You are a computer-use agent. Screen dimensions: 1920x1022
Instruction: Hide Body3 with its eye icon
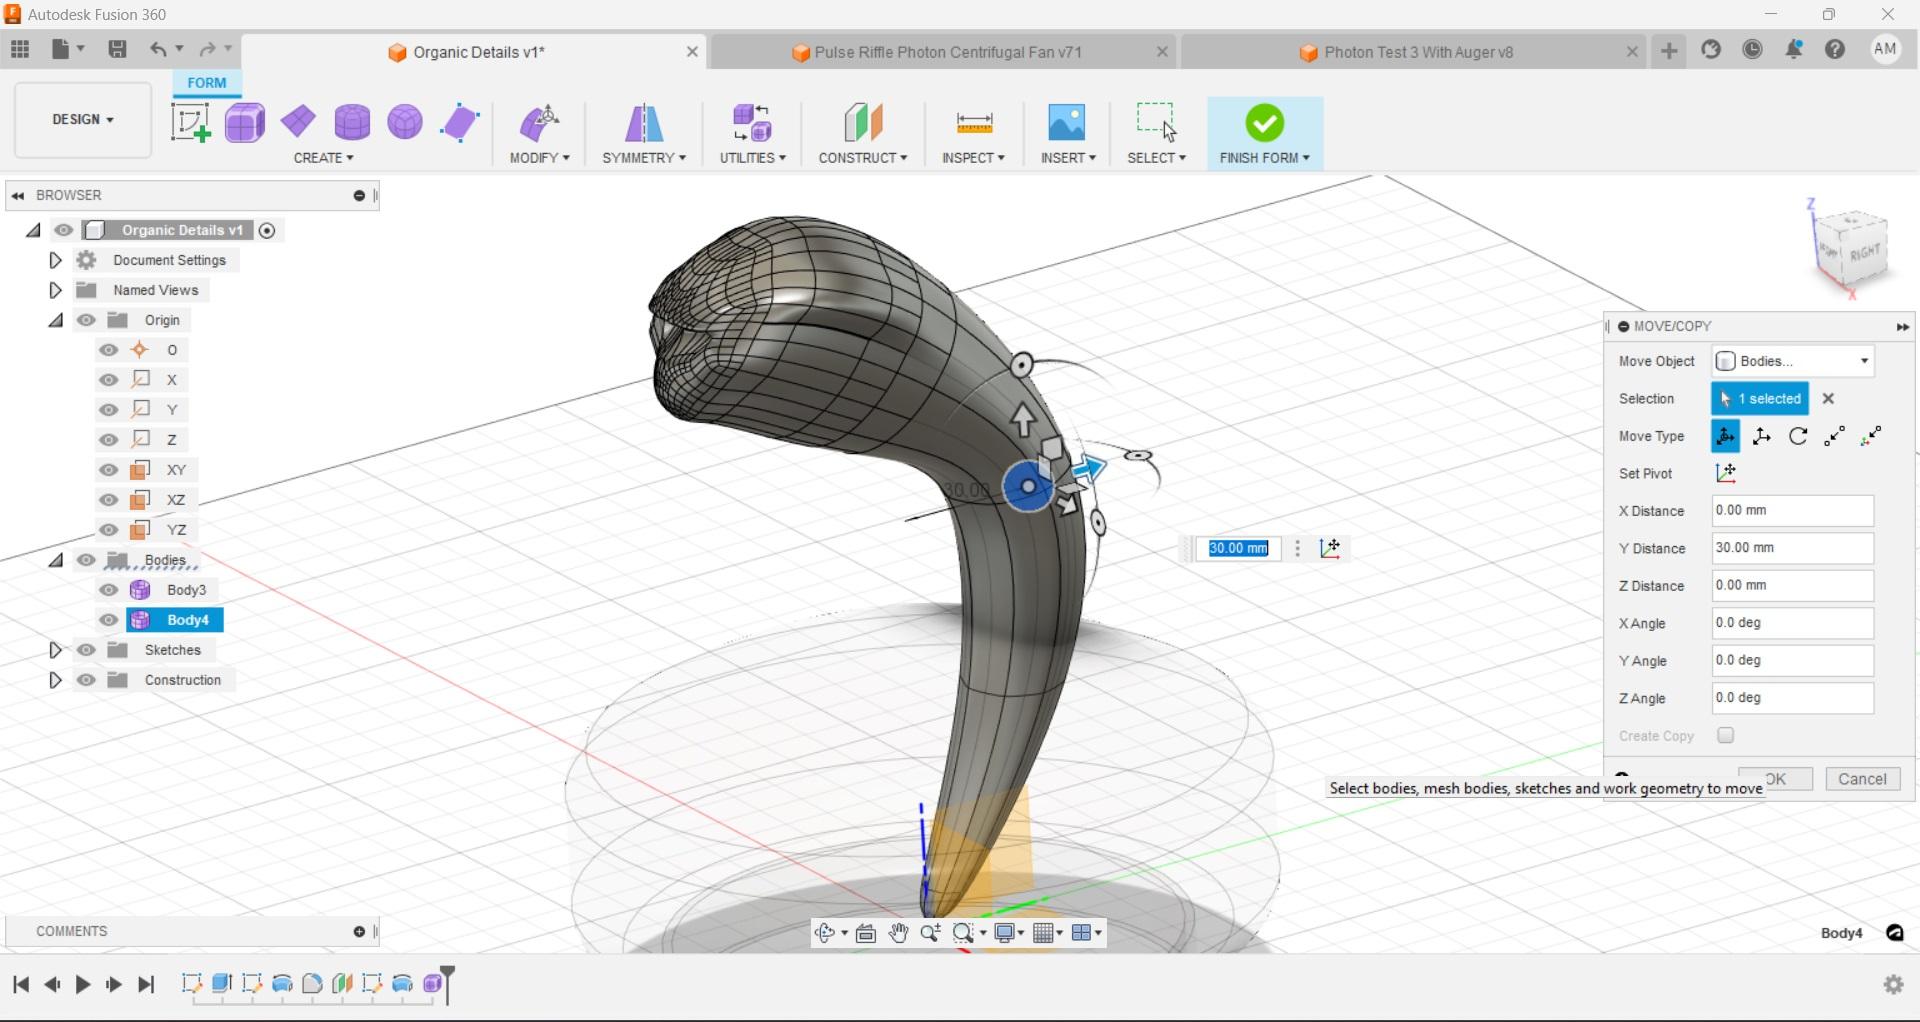click(x=109, y=590)
